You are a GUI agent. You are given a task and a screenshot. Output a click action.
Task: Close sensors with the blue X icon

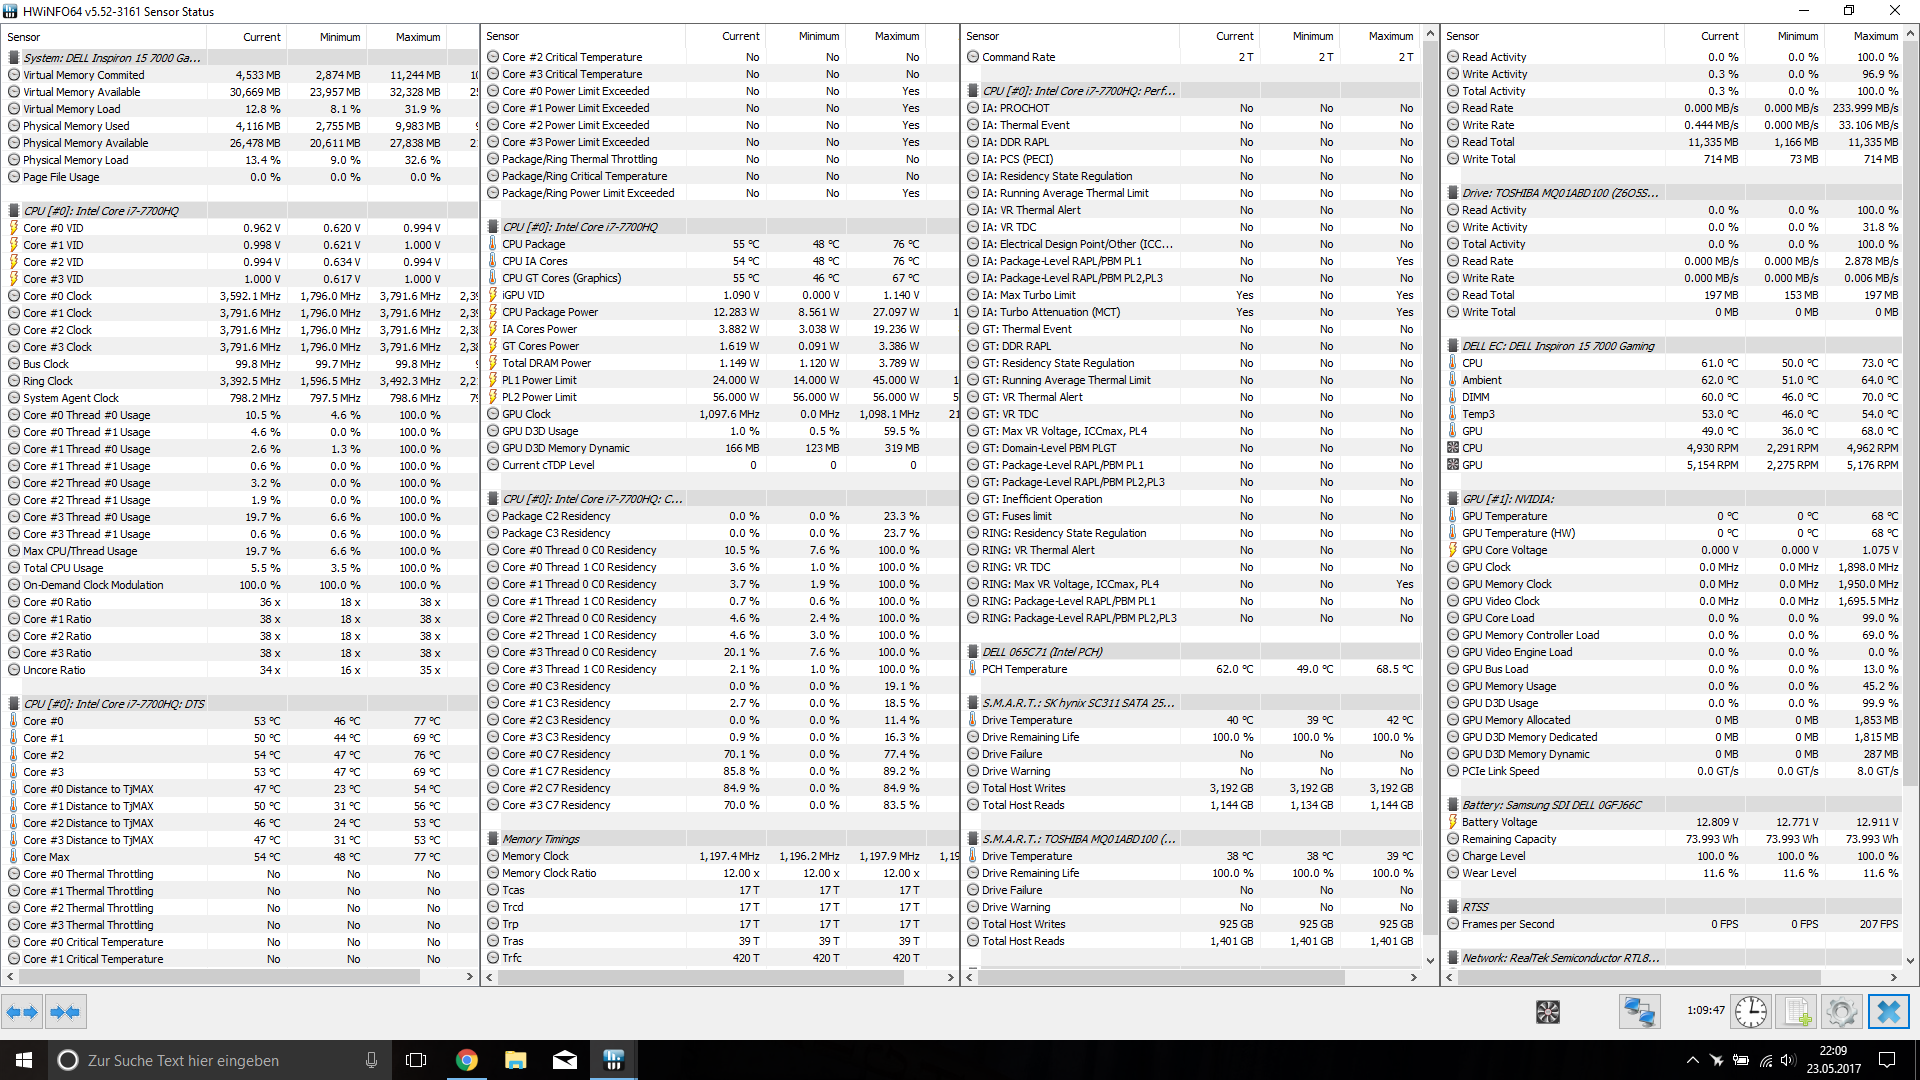1888,1012
